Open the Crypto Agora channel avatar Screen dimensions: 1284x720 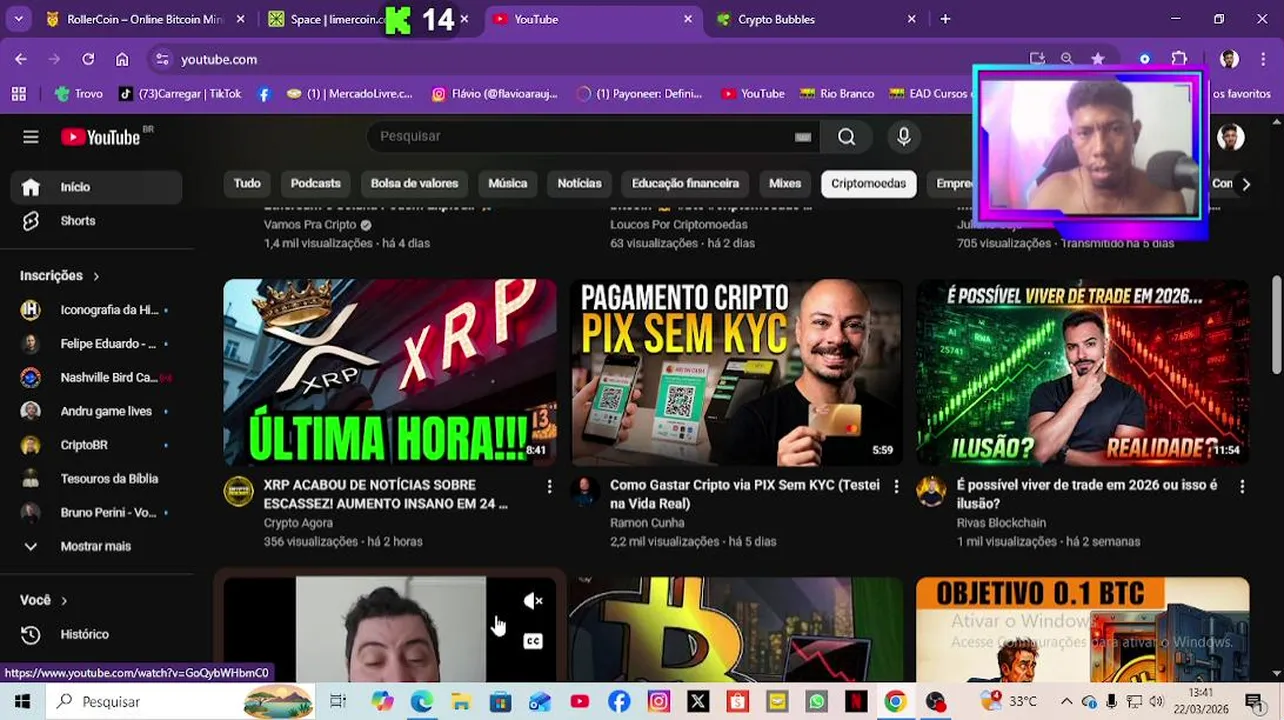point(238,491)
